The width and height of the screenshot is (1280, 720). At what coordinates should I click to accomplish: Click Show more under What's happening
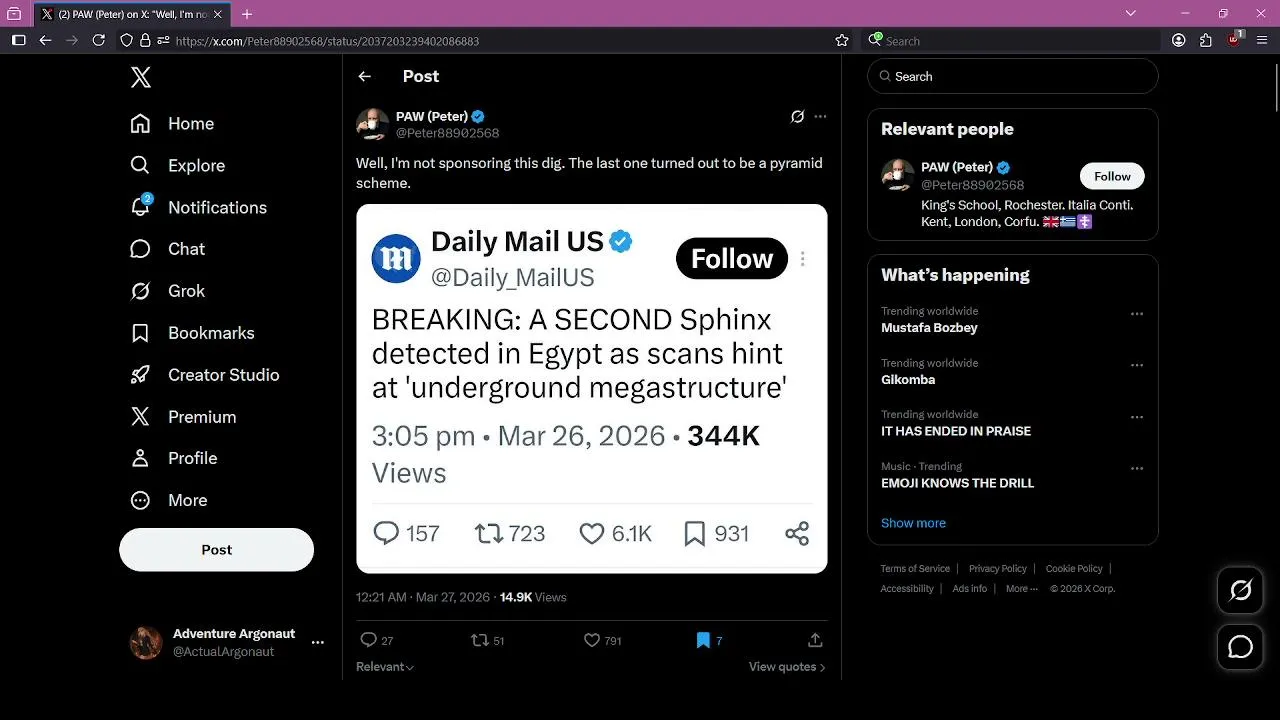(913, 523)
